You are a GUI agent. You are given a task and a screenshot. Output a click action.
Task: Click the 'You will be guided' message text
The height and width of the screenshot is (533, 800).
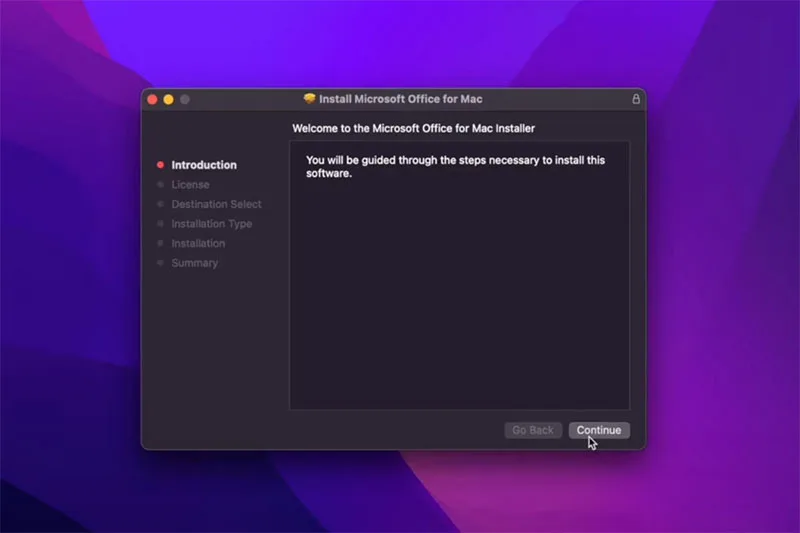click(x=455, y=167)
